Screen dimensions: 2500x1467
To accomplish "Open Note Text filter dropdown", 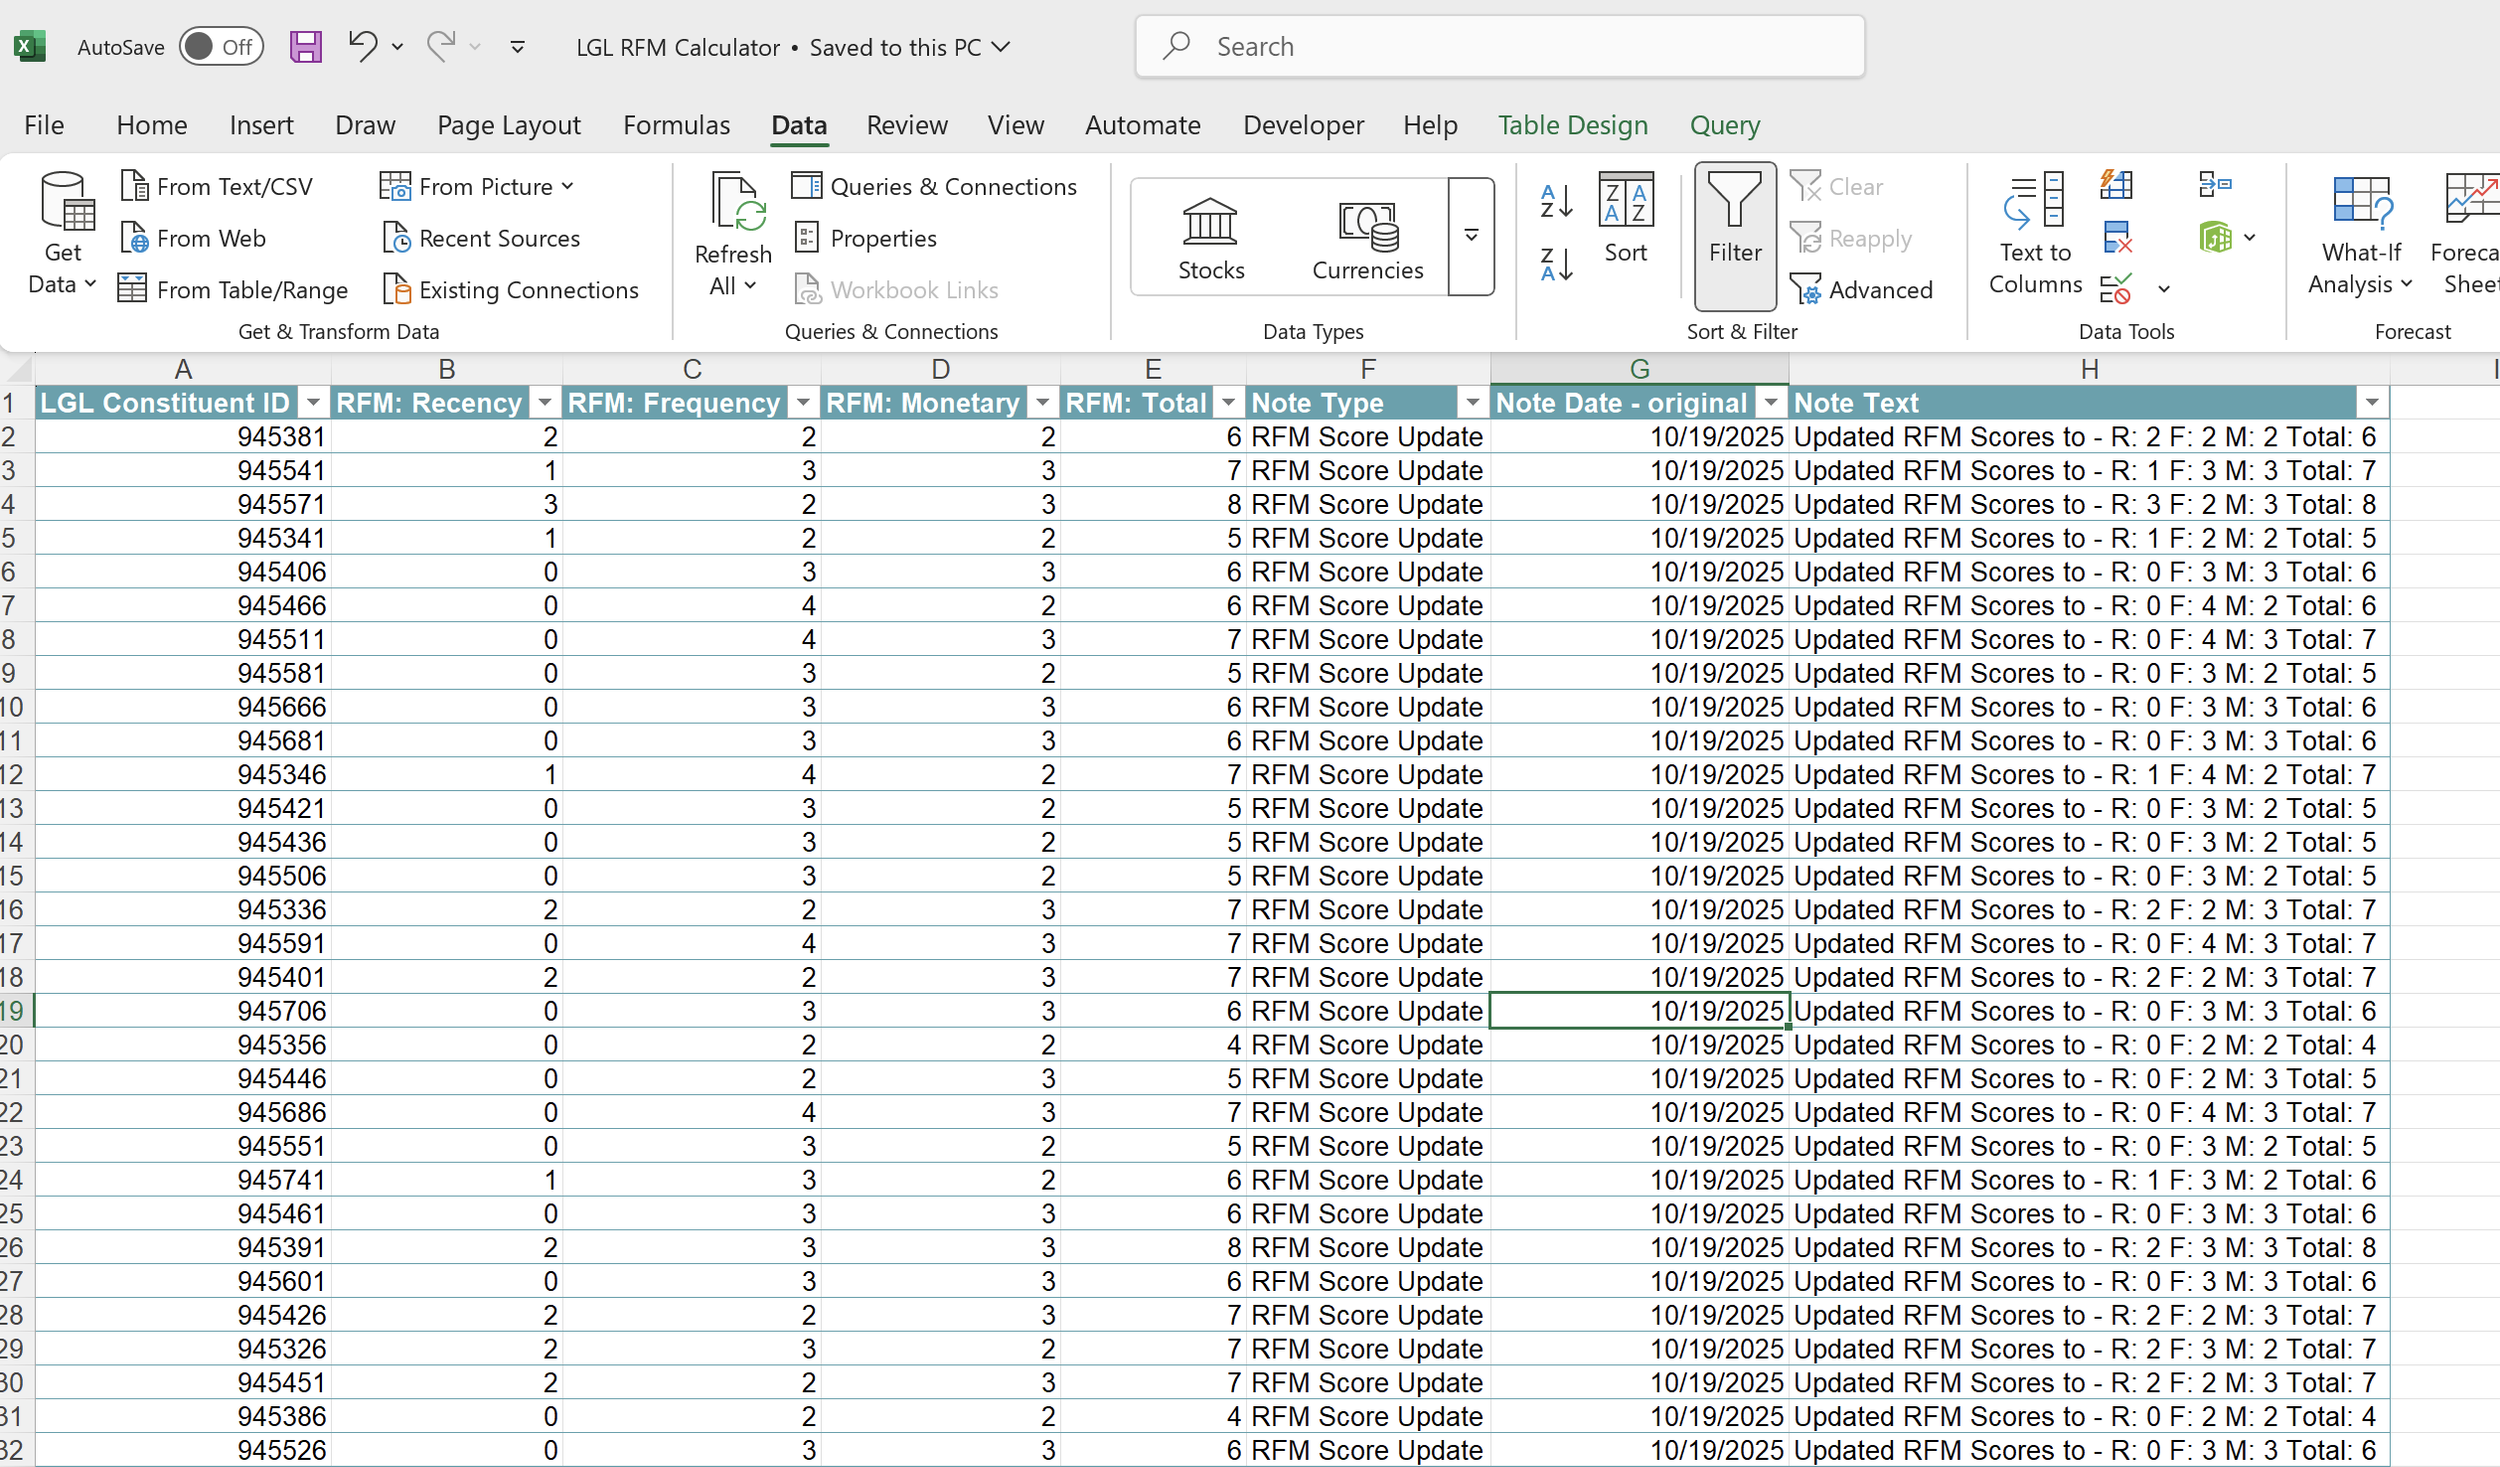I will [2372, 403].
